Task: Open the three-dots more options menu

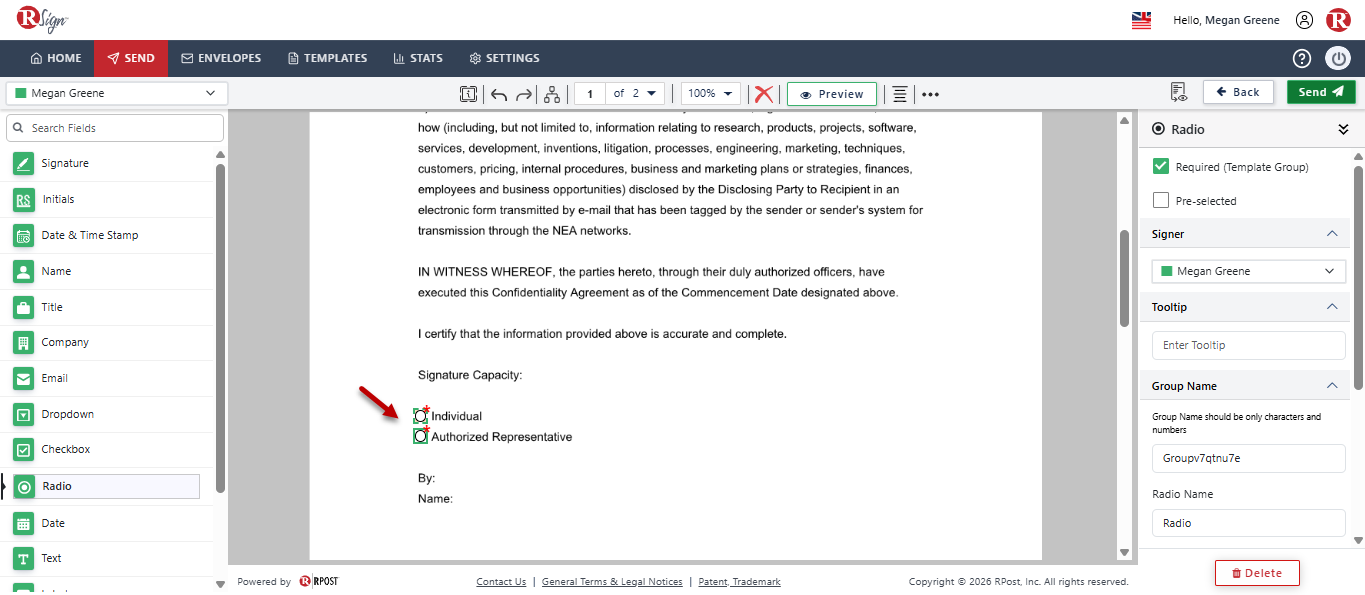Action: (x=930, y=94)
